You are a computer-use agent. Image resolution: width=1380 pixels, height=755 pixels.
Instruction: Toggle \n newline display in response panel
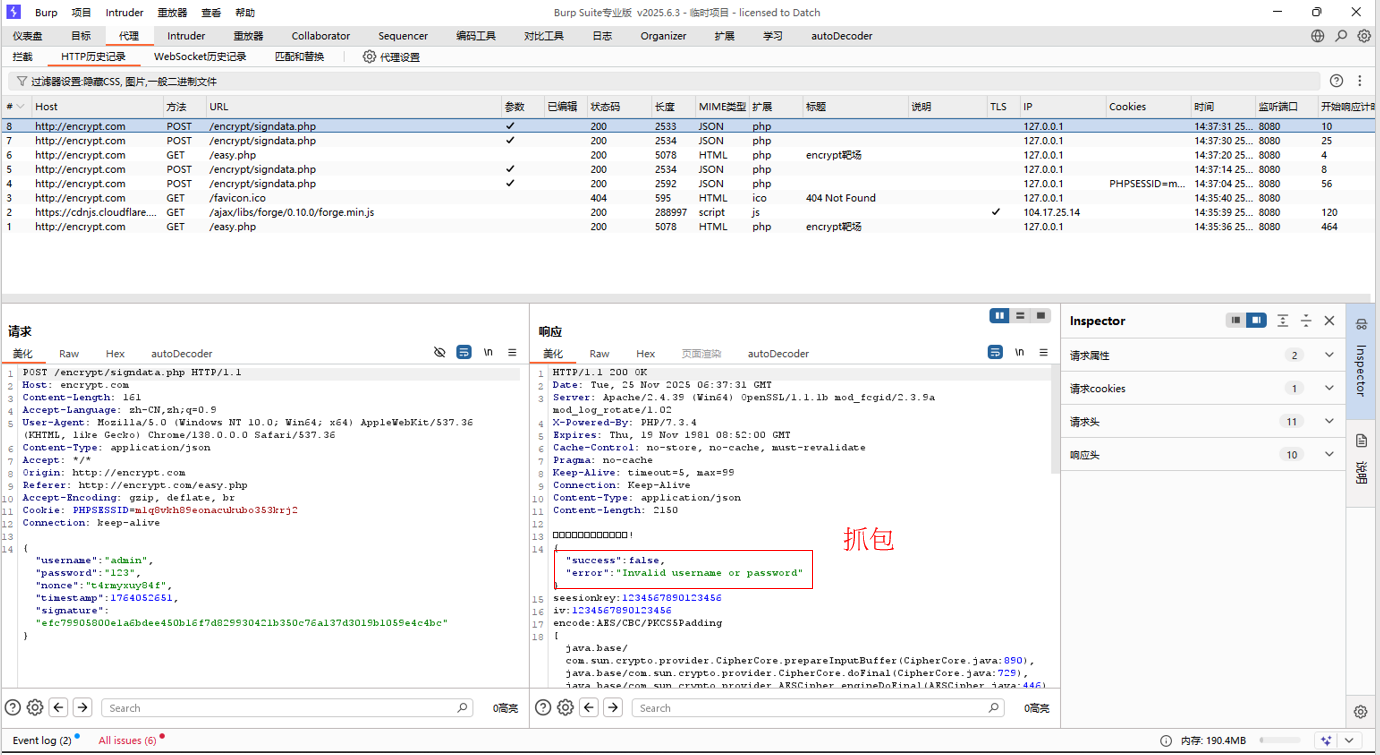tap(1020, 352)
